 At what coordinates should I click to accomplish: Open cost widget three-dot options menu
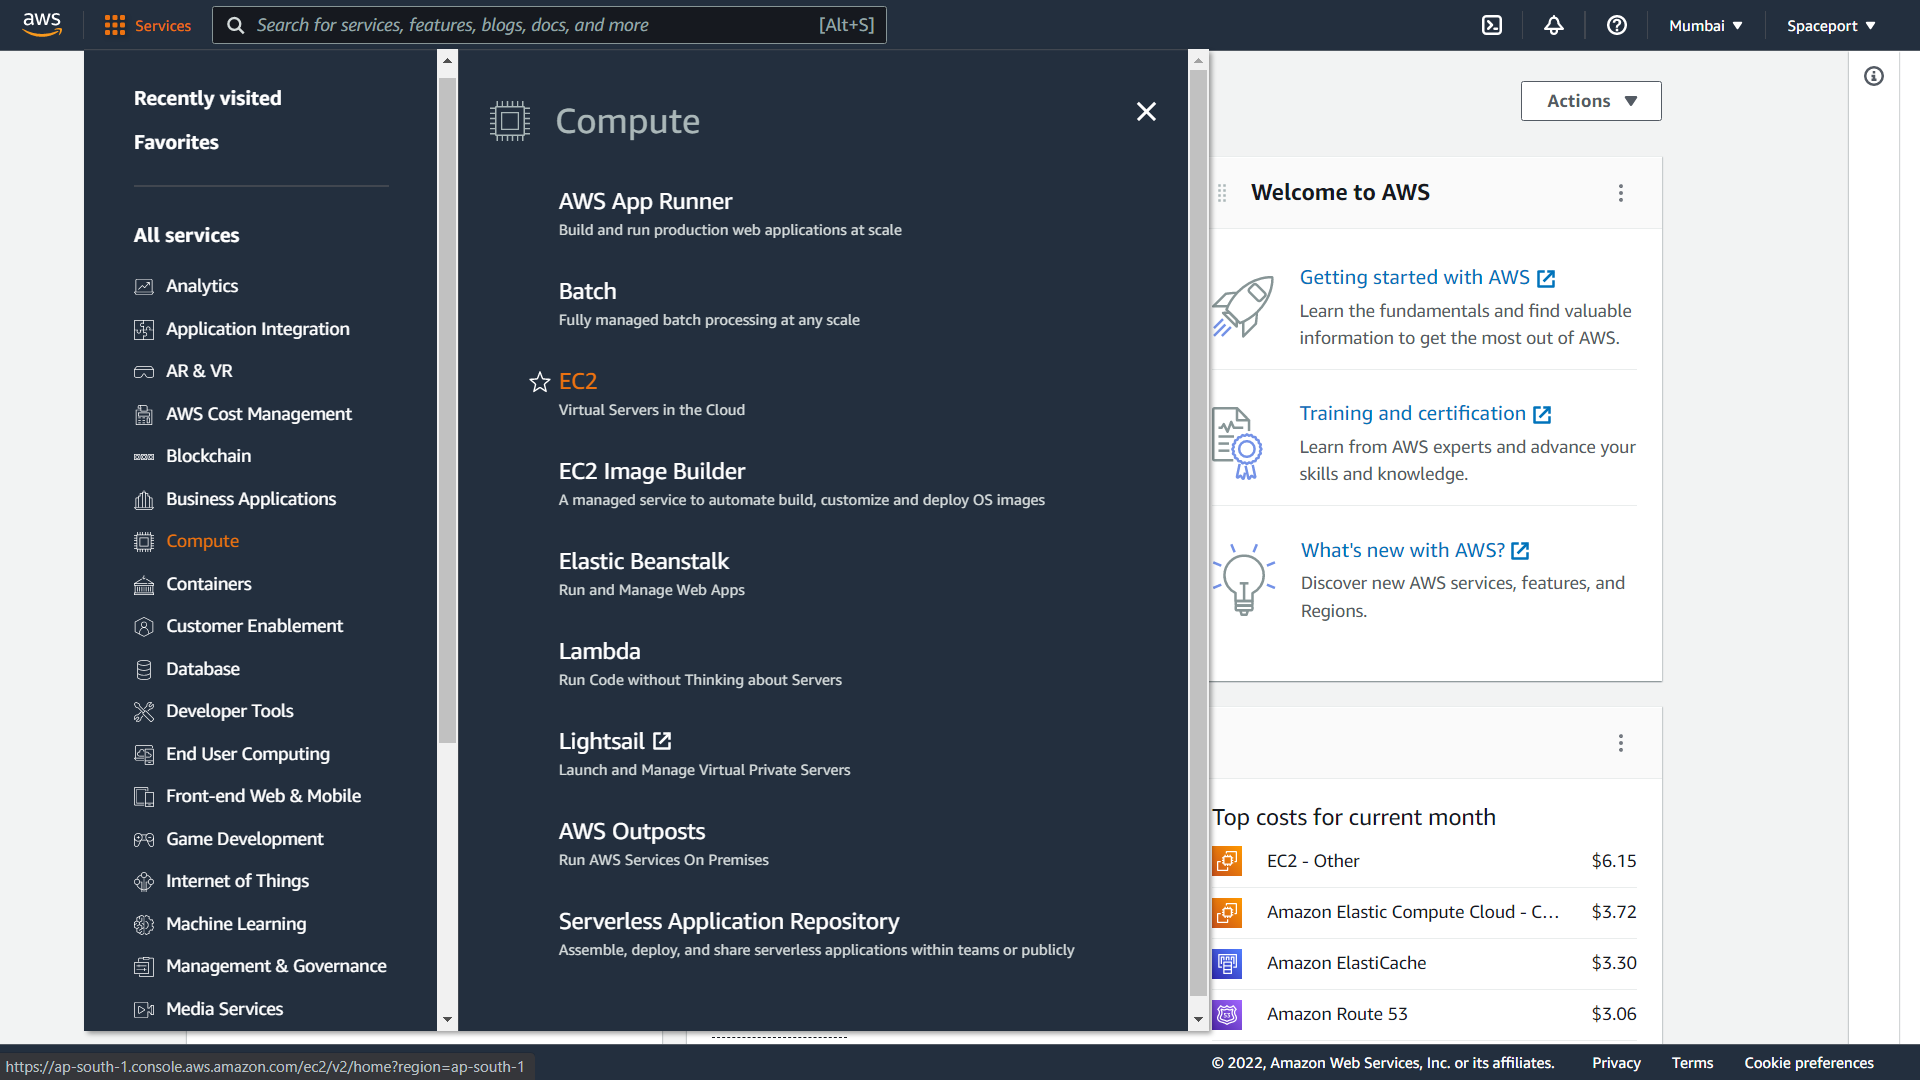pos(1621,743)
